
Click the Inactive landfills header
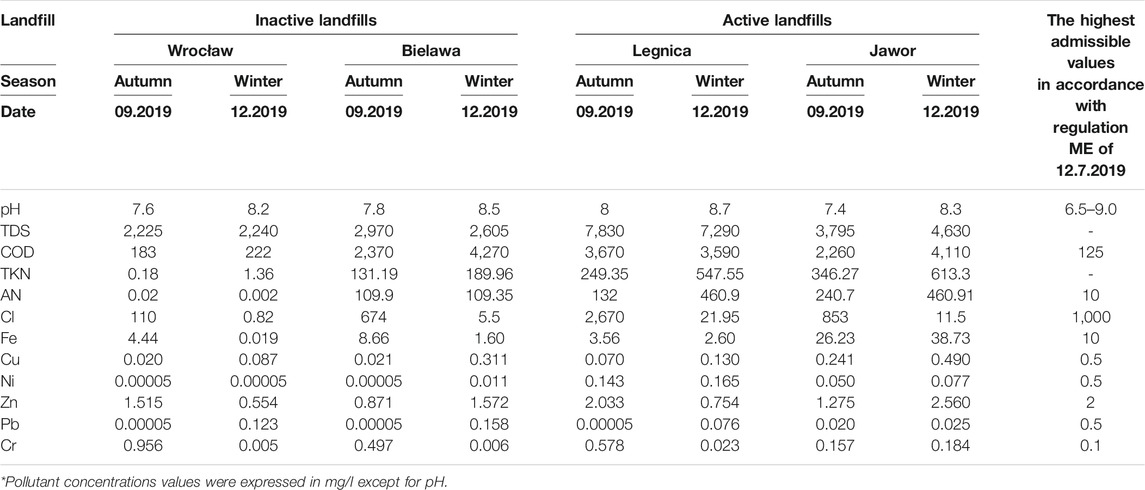(315, 21)
